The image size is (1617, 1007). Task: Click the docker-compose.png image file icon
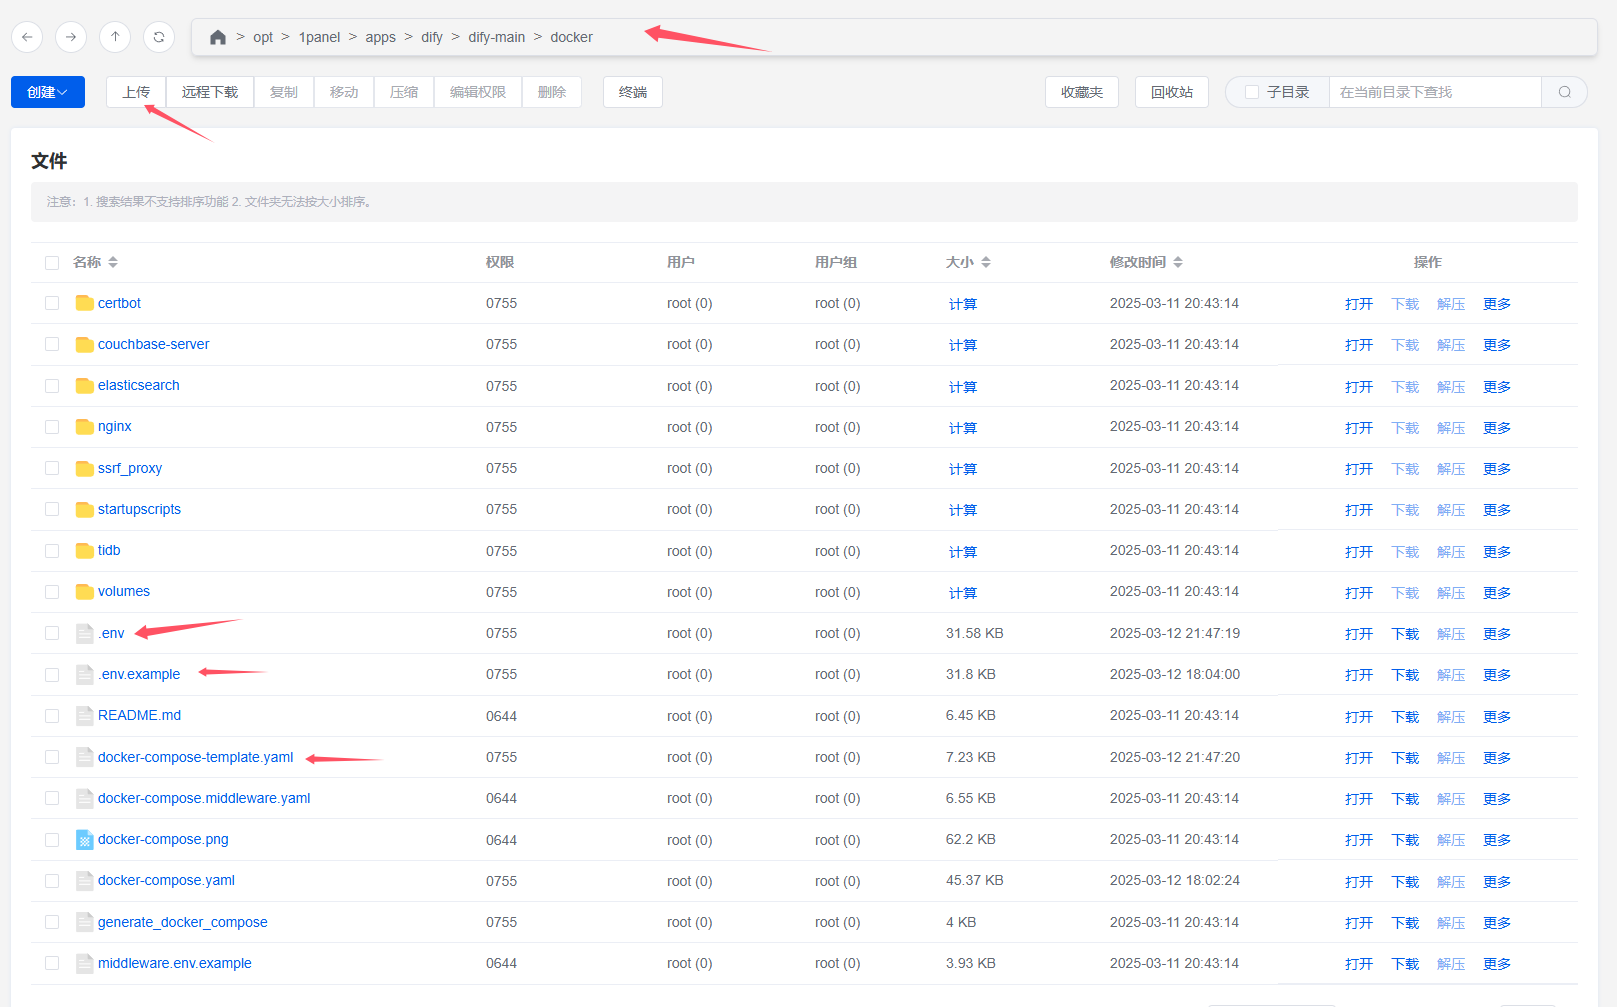click(85, 840)
